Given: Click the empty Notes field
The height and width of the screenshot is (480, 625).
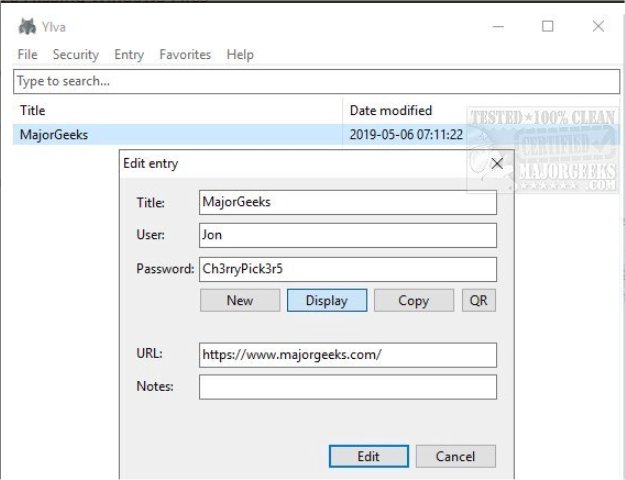Looking at the screenshot, I should click(x=348, y=387).
